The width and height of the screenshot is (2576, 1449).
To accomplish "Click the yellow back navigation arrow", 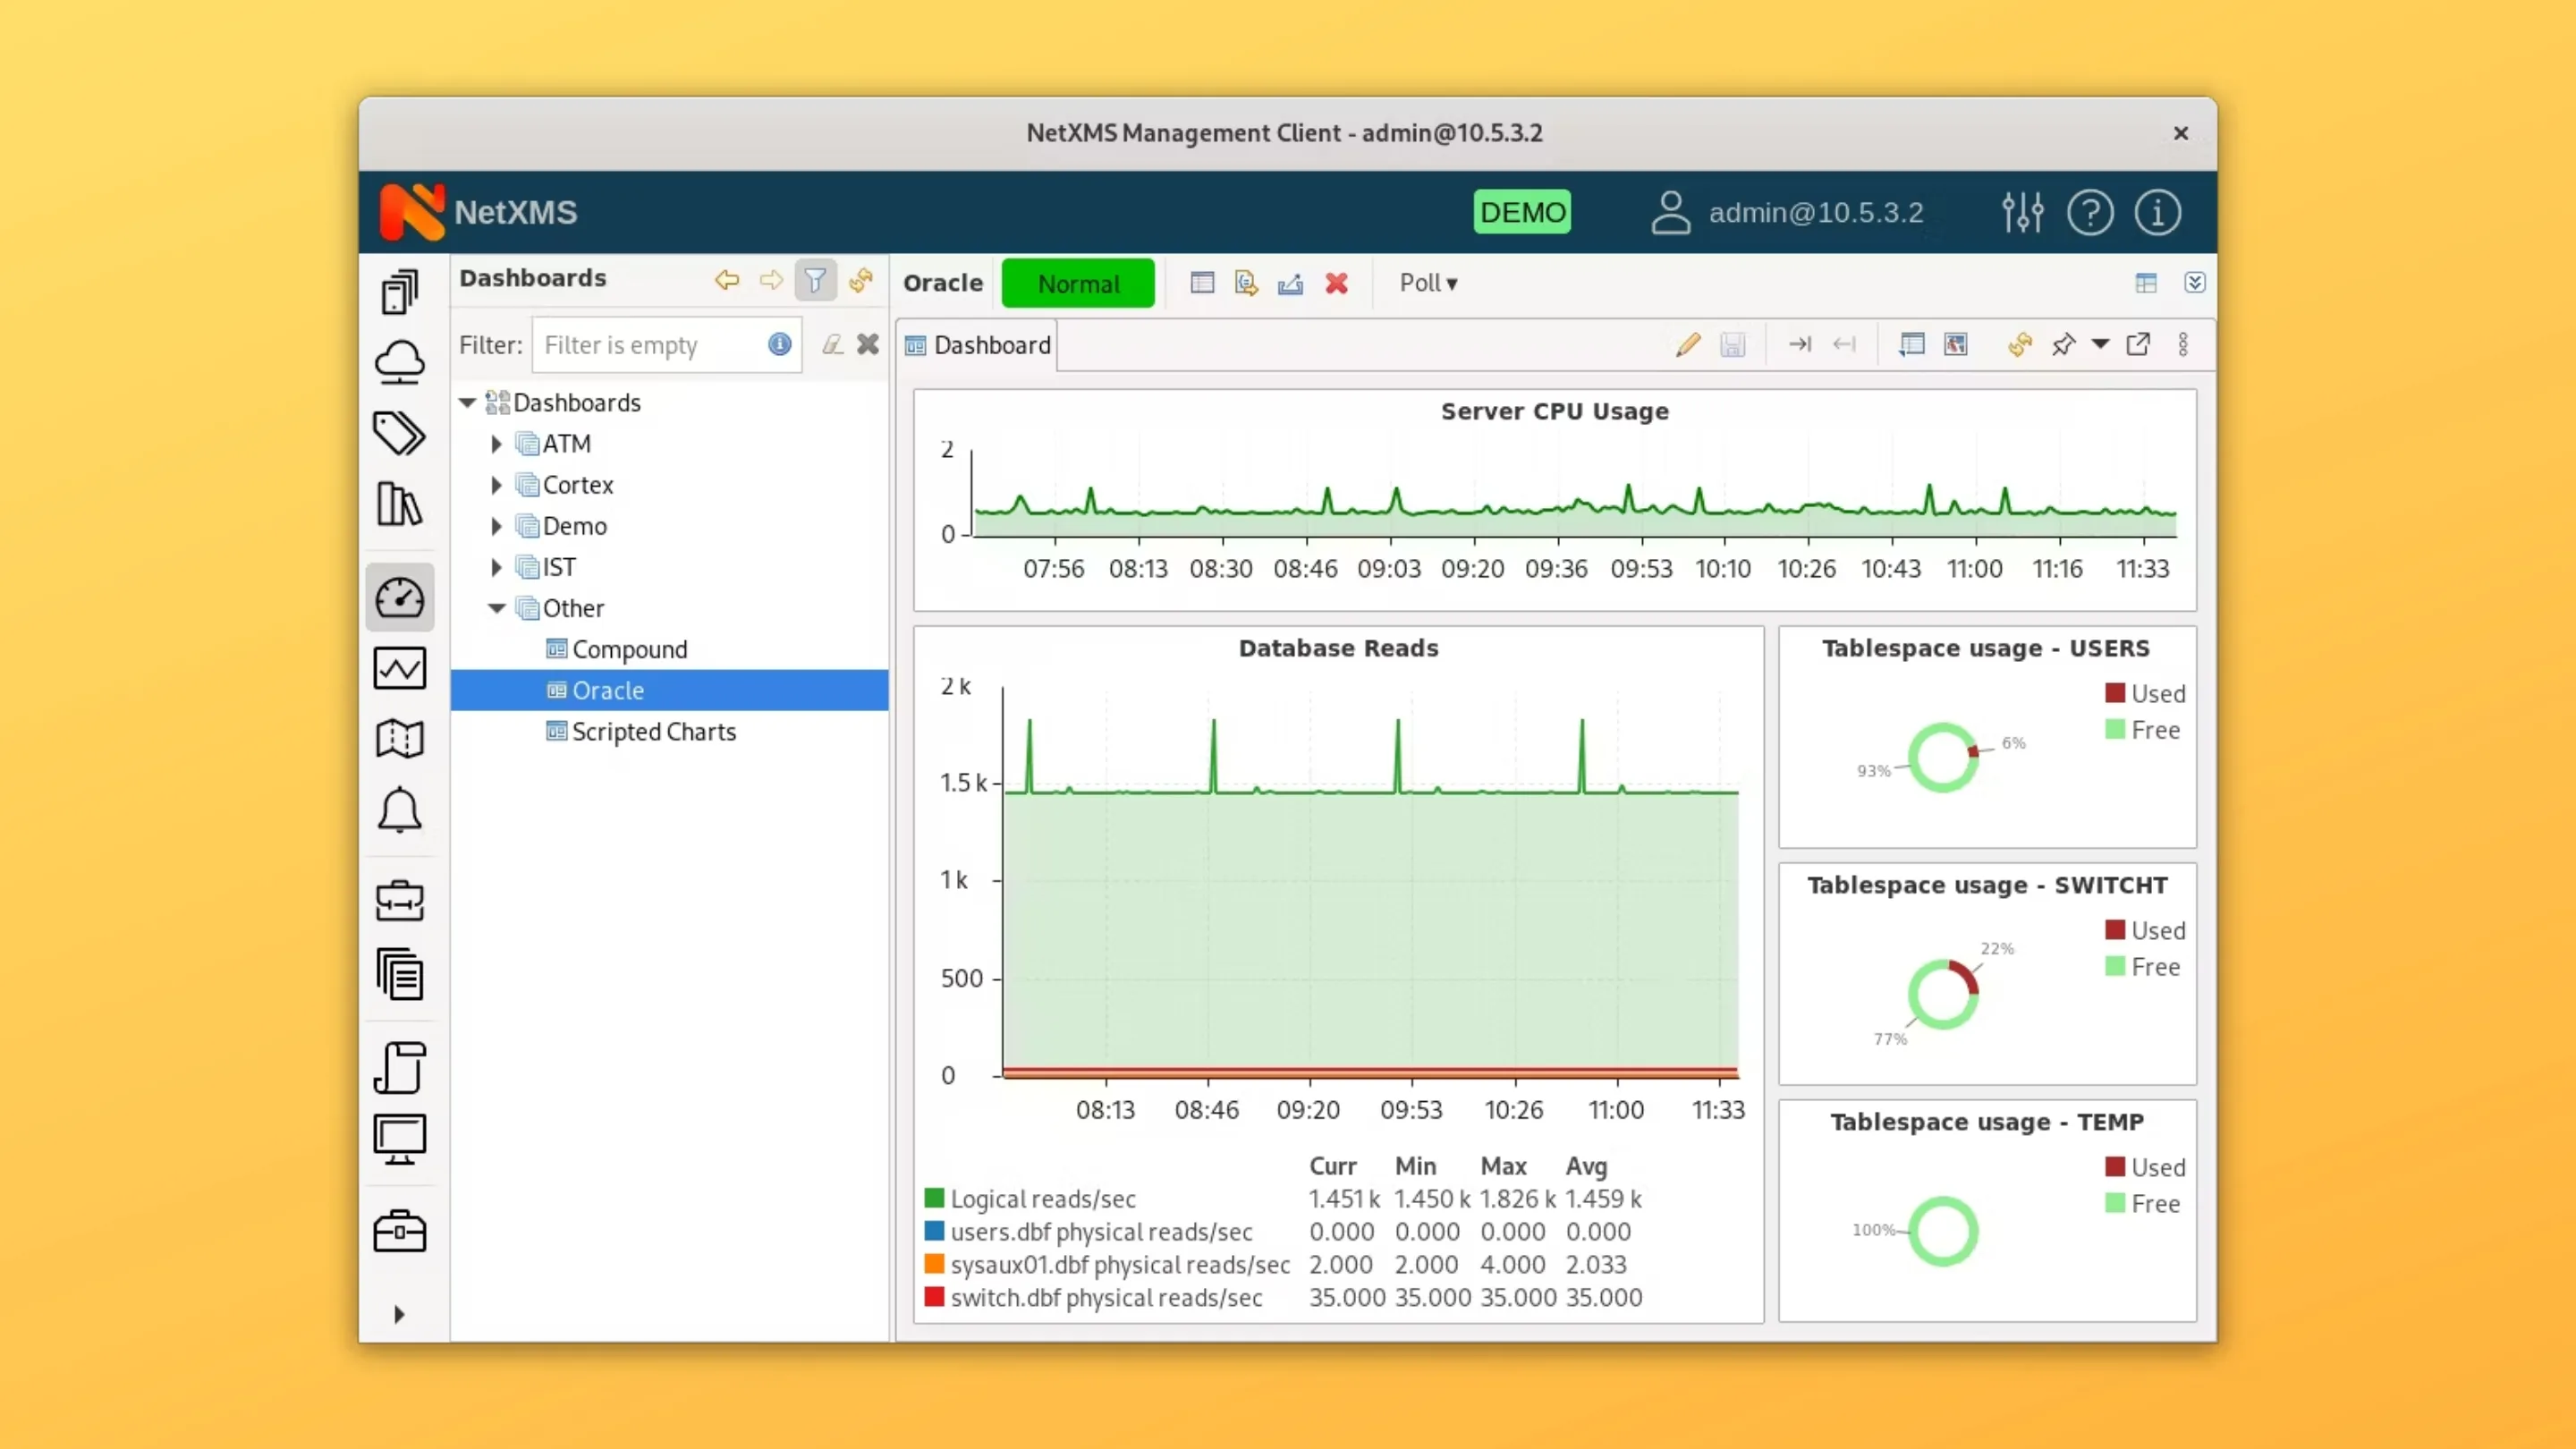I will click(x=727, y=280).
